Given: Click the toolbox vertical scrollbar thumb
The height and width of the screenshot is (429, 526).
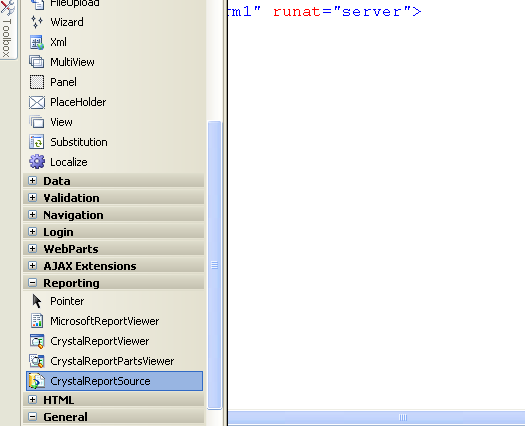Looking at the screenshot, I should click(214, 265).
